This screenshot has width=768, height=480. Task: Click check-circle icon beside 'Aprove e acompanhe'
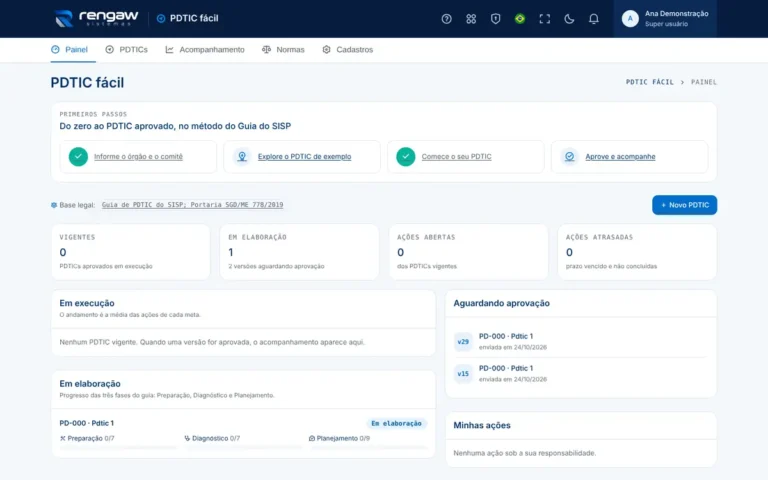(x=570, y=157)
